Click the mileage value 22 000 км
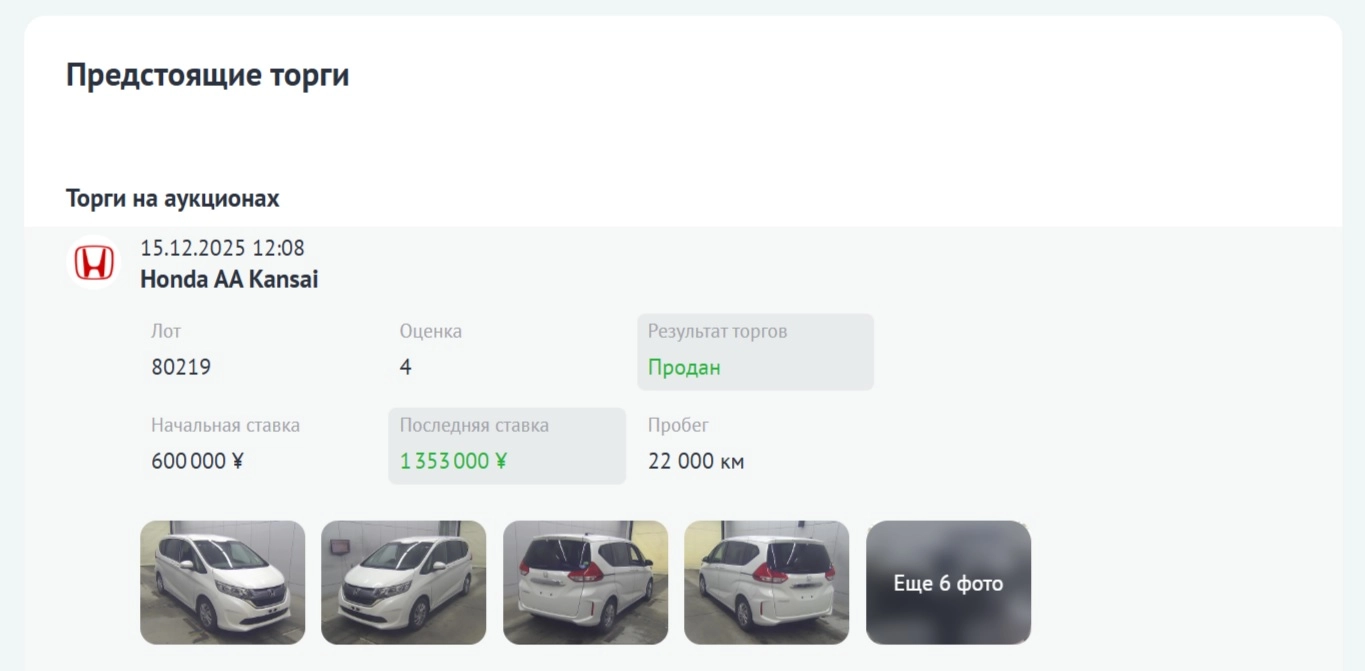This screenshot has height=671, width=1365. coord(696,461)
